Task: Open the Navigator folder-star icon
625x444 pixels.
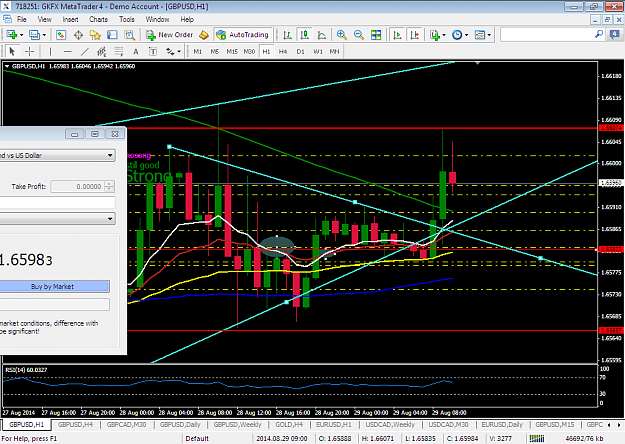Action: 95,35
